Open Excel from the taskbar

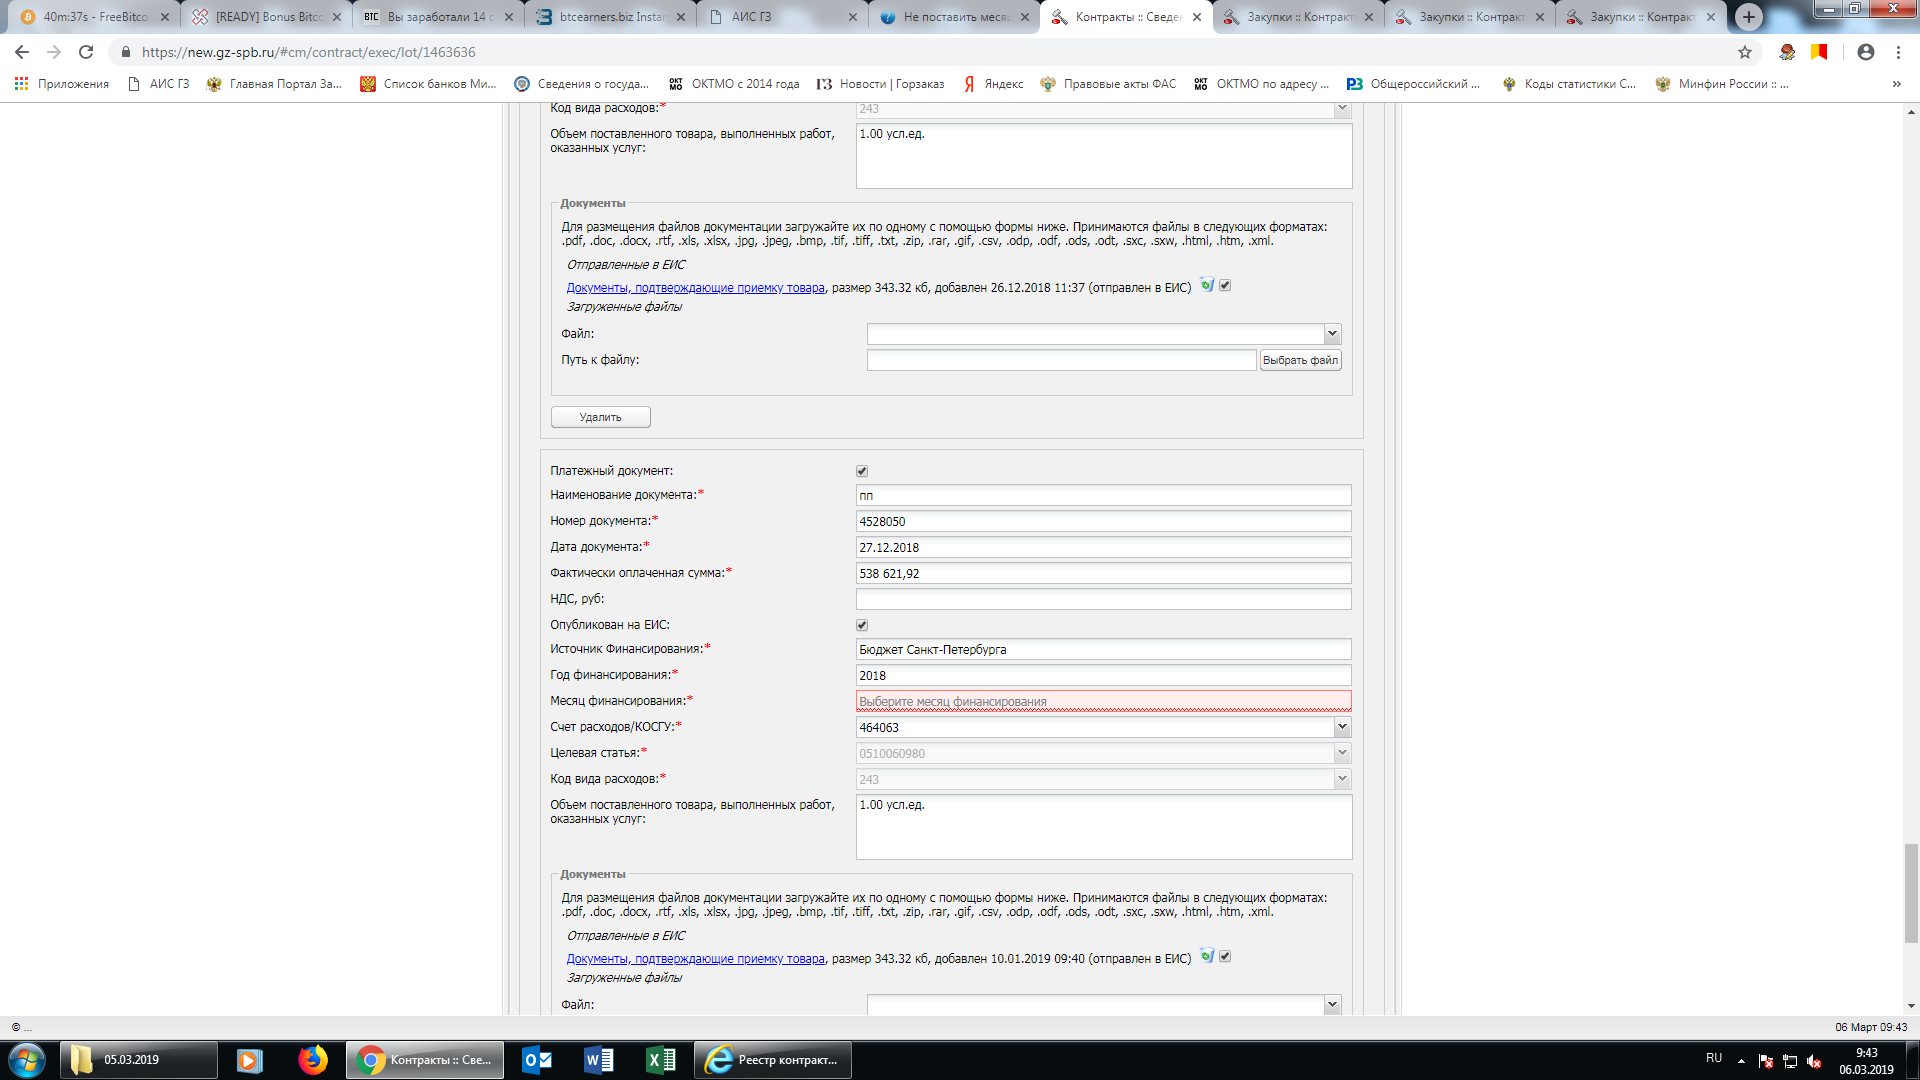pyautogui.click(x=661, y=1060)
